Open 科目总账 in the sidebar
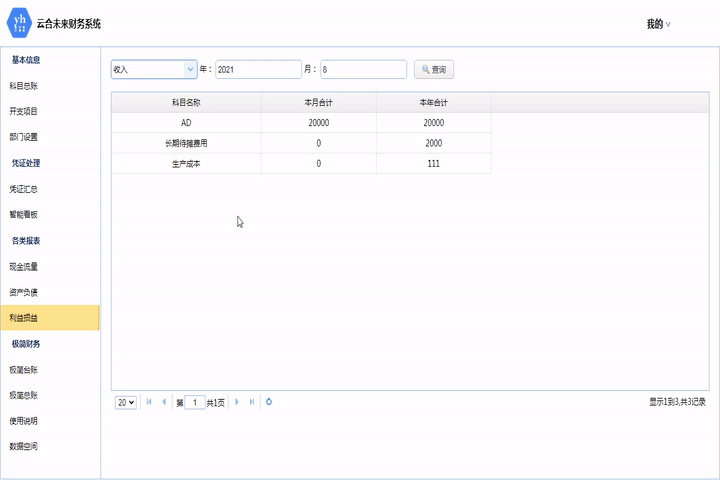The height and width of the screenshot is (480, 720). 24,86
